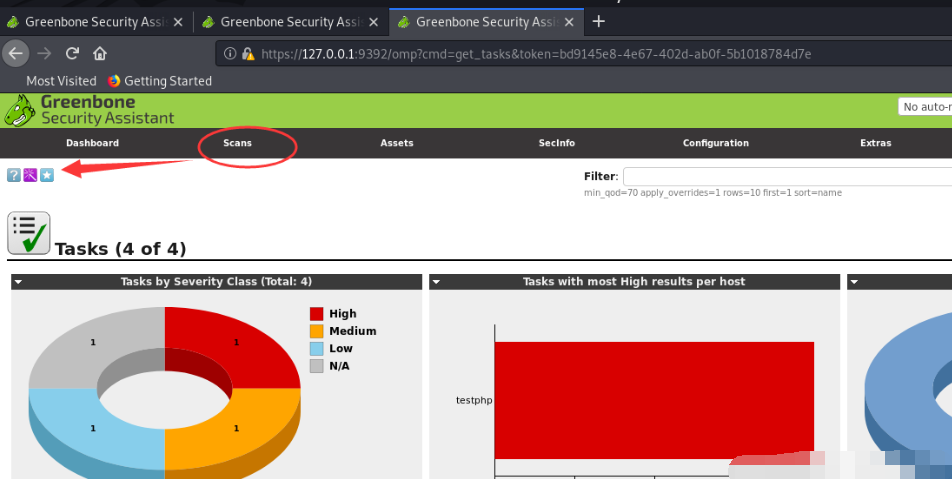Open the Dashboard menu

click(x=92, y=143)
